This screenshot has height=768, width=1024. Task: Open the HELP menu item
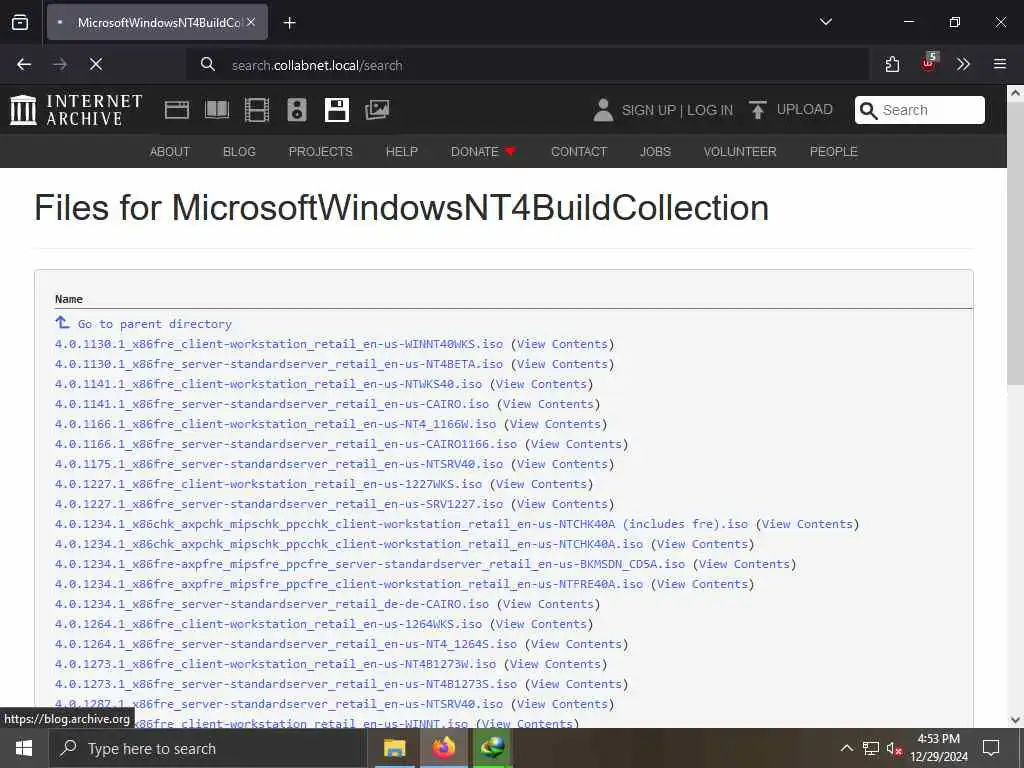(x=402, y=152)
